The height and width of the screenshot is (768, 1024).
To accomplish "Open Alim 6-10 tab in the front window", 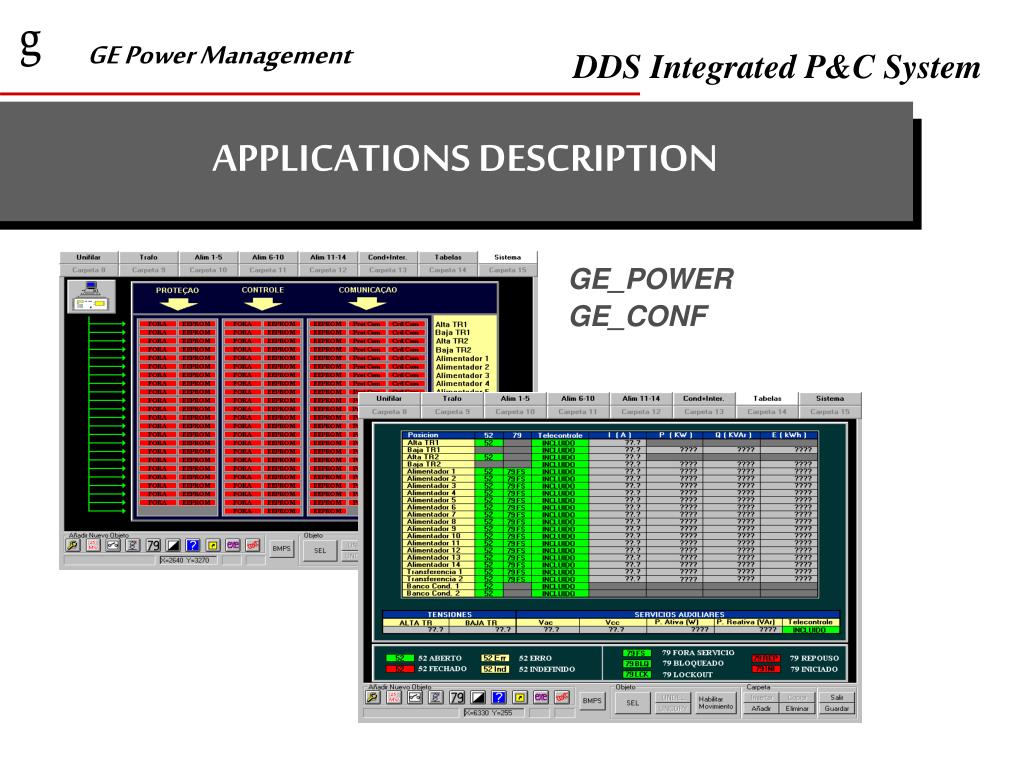I will pos(578,398).
